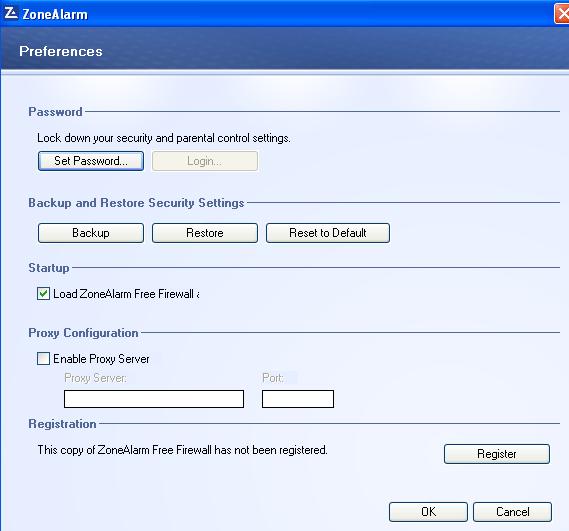Click the Set Password... button
569x531 pixels.
91,161
